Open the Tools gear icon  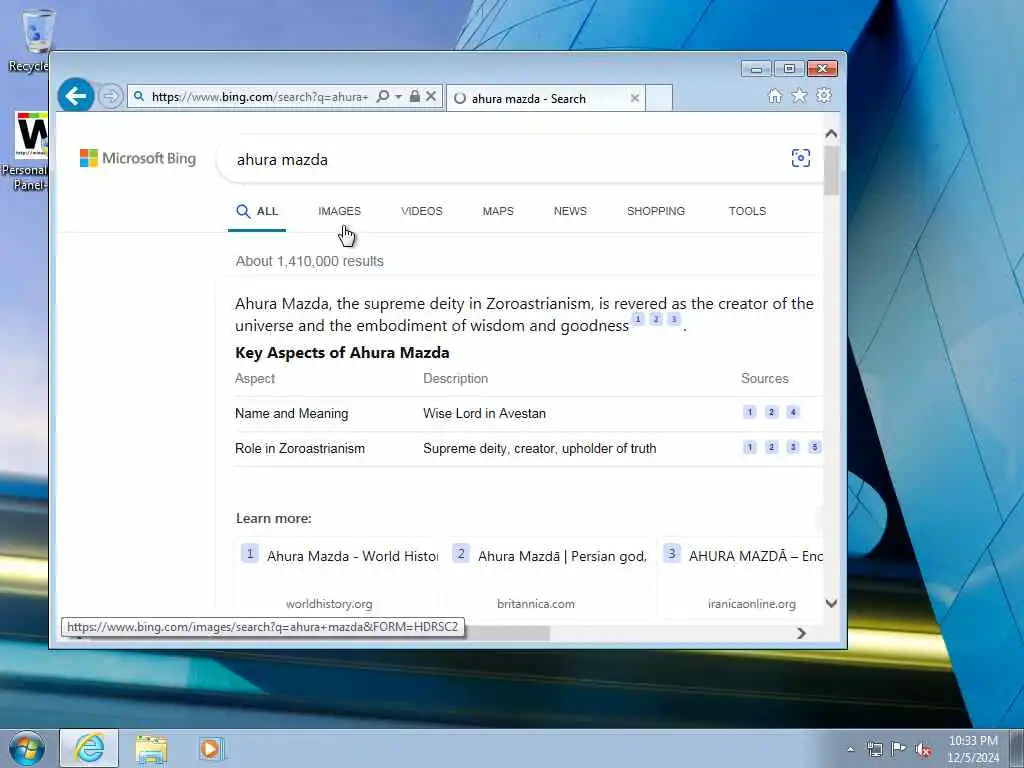(824, 95)
